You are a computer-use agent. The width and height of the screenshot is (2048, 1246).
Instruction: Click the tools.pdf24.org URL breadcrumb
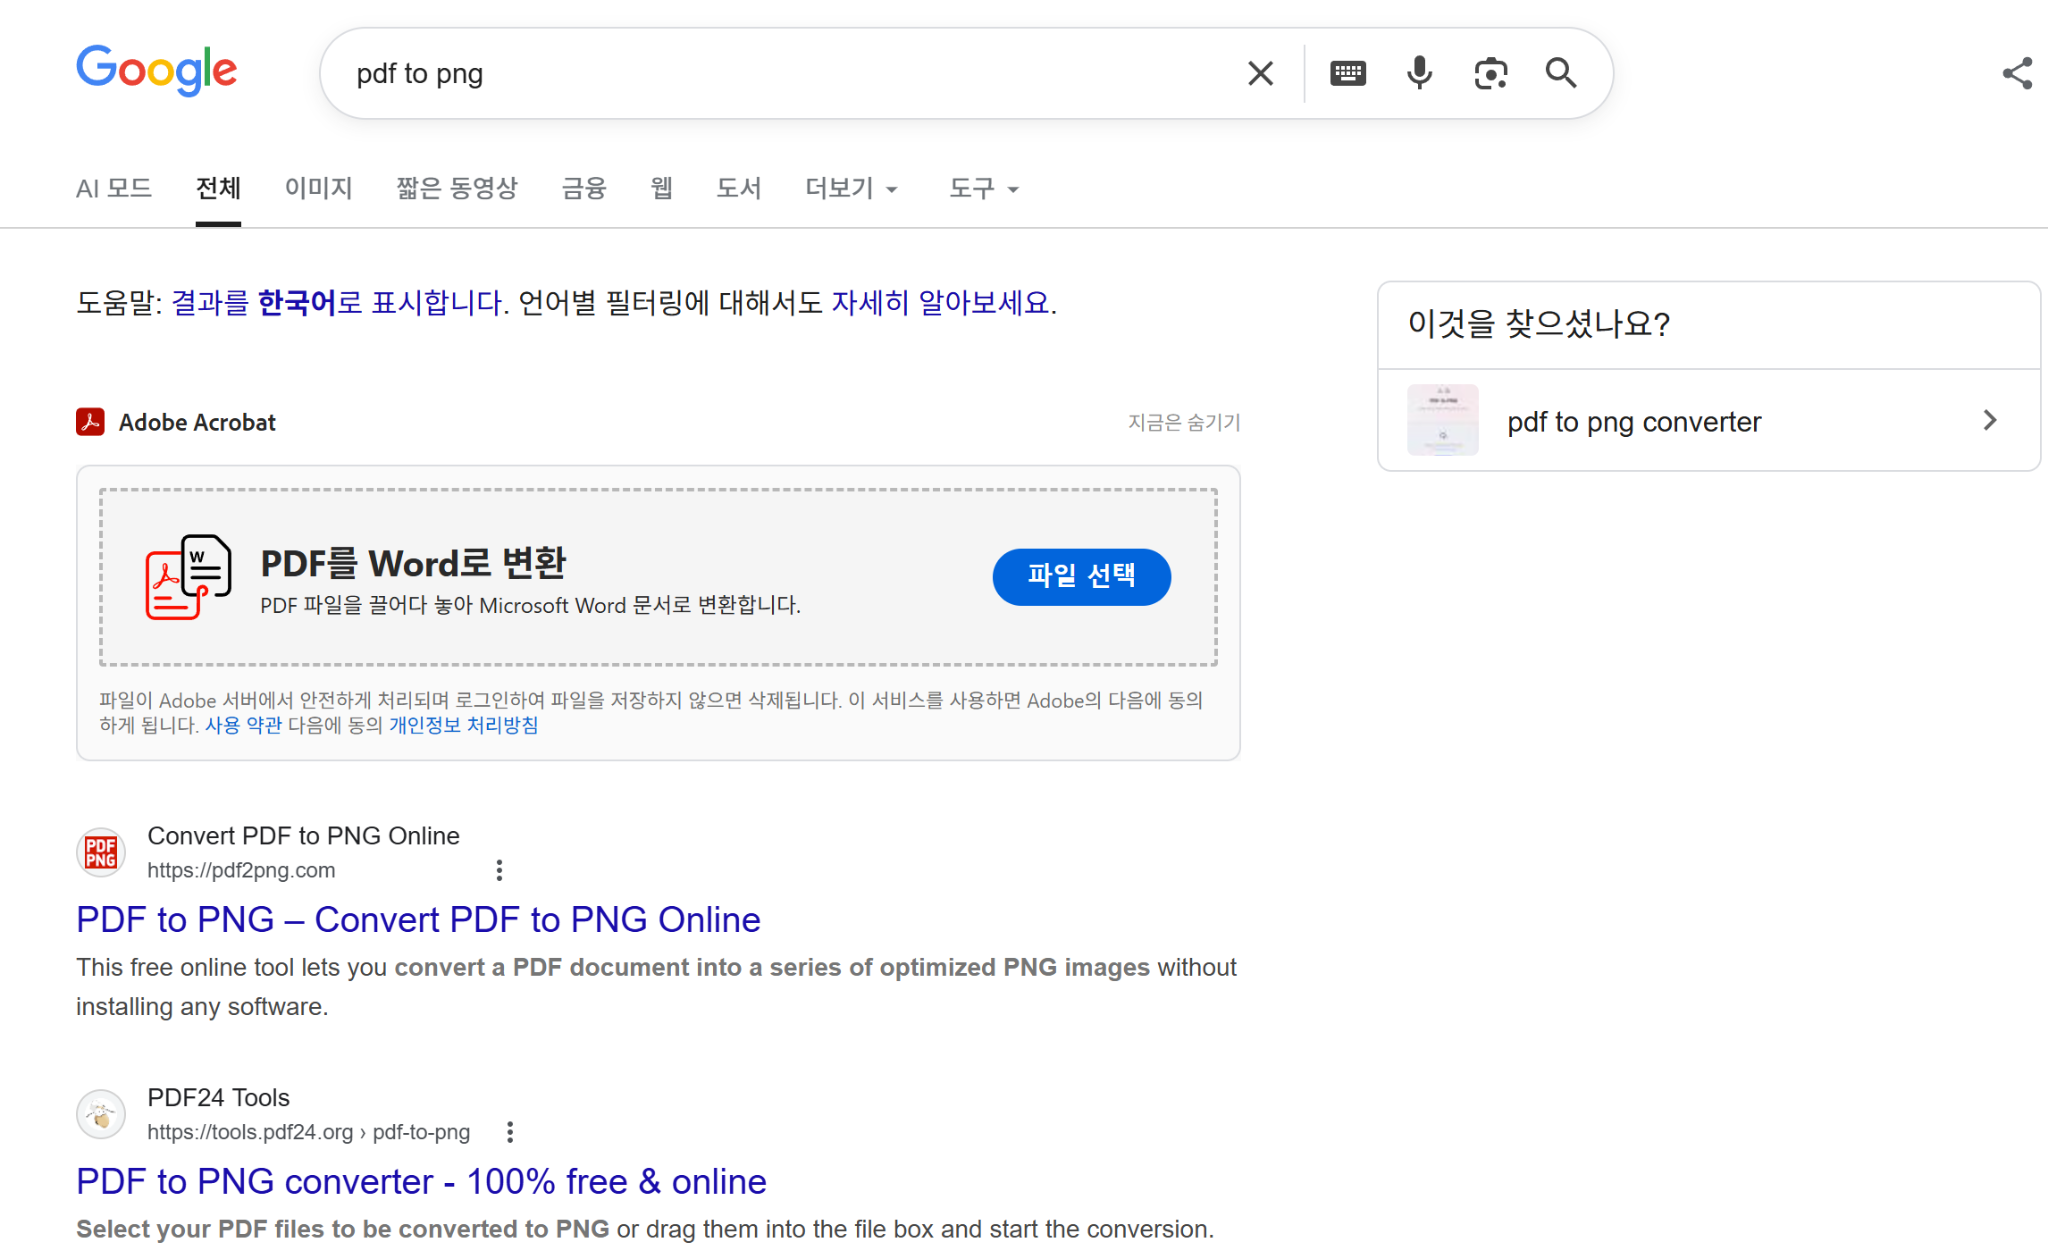point(308,1132)
